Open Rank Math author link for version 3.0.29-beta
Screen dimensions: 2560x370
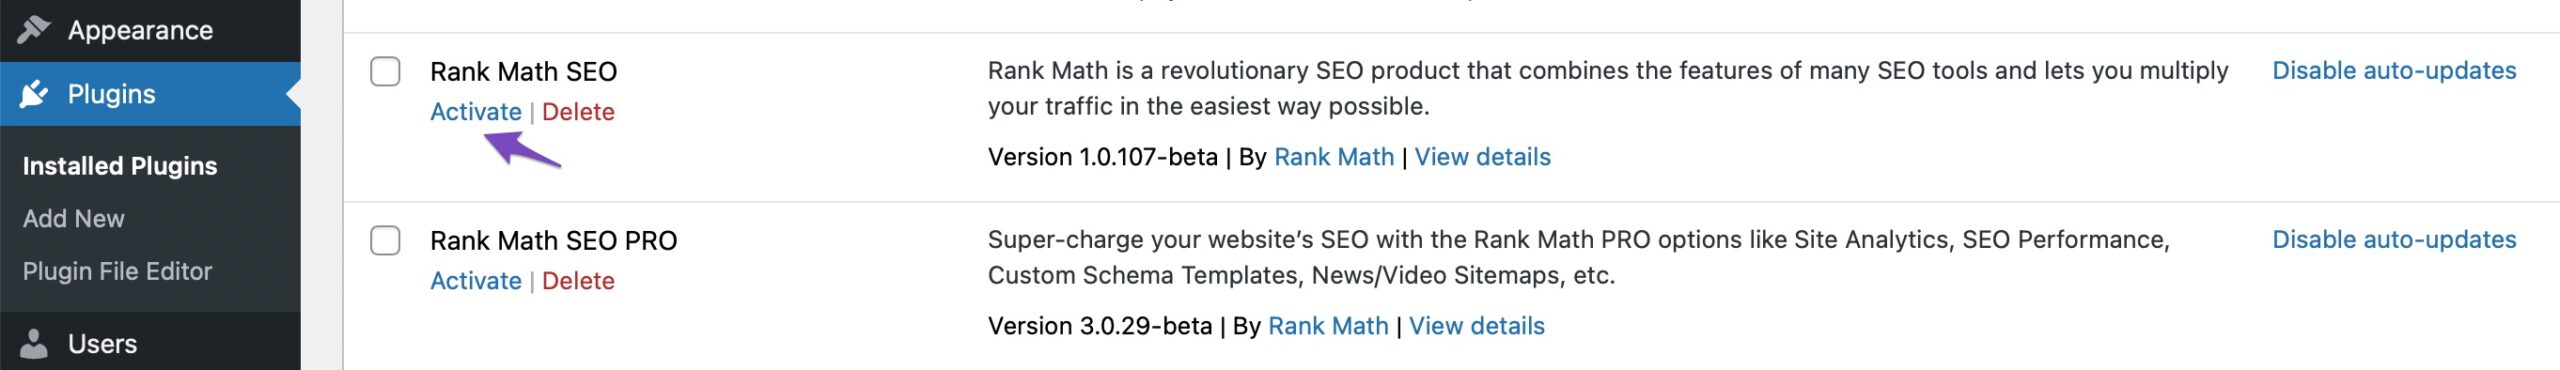coord(1328,326)
